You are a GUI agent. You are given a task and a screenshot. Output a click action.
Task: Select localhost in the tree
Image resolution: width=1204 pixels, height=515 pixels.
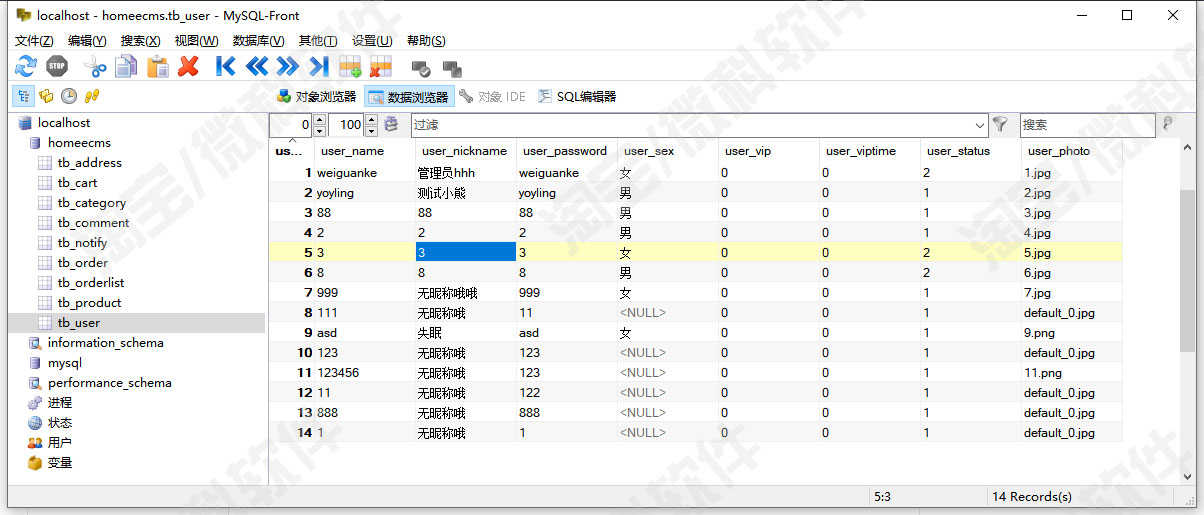tap(64, 123)
